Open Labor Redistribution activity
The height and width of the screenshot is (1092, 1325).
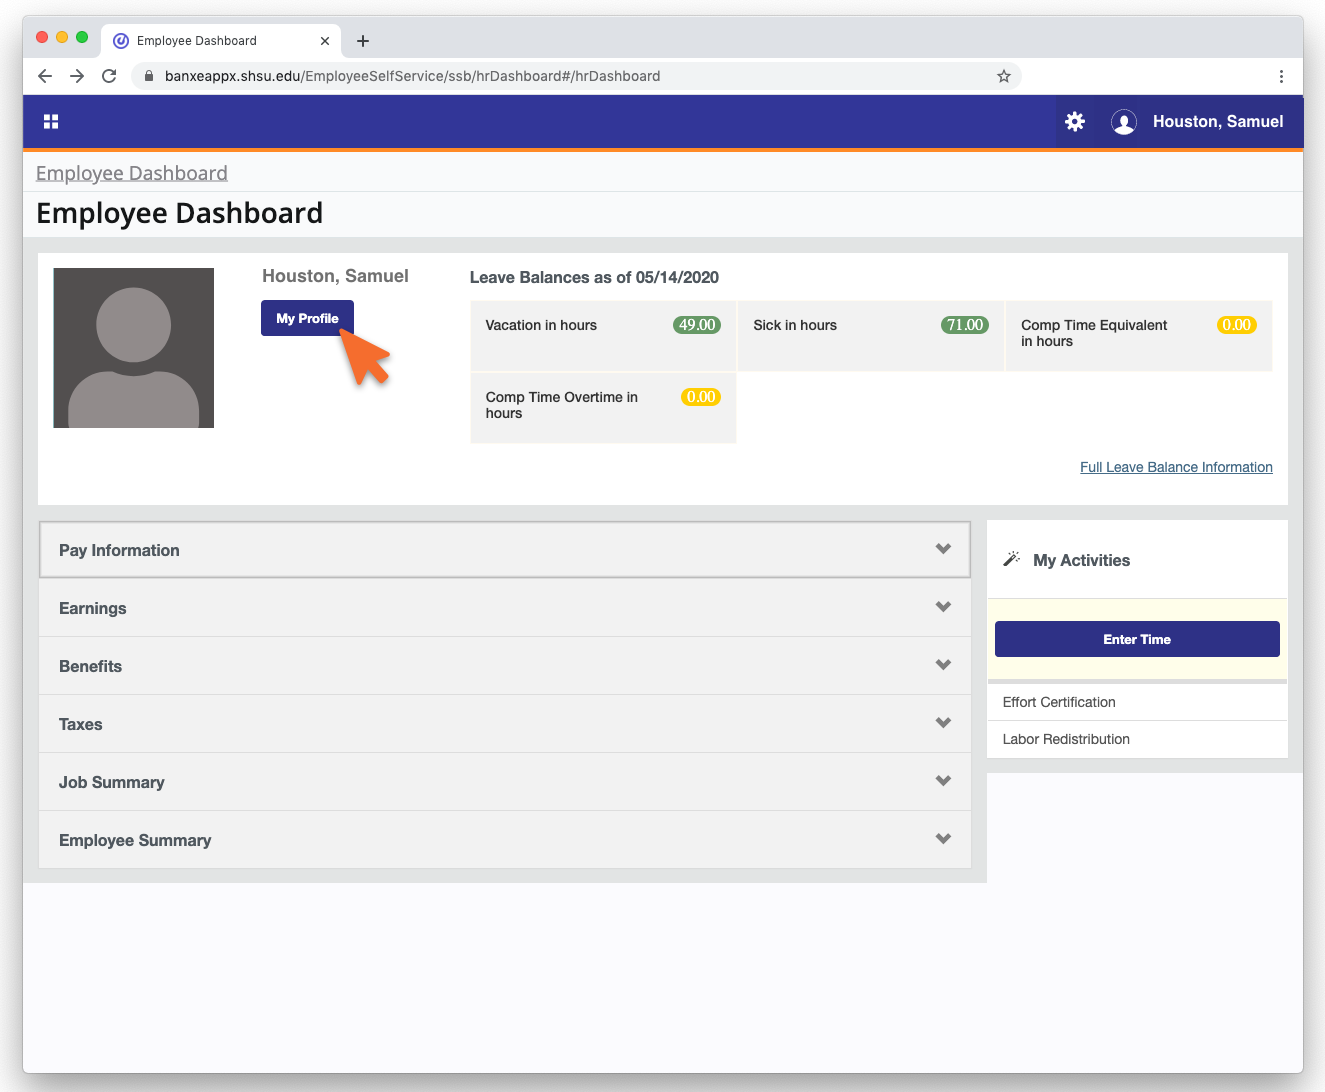tap(1066, 739)
